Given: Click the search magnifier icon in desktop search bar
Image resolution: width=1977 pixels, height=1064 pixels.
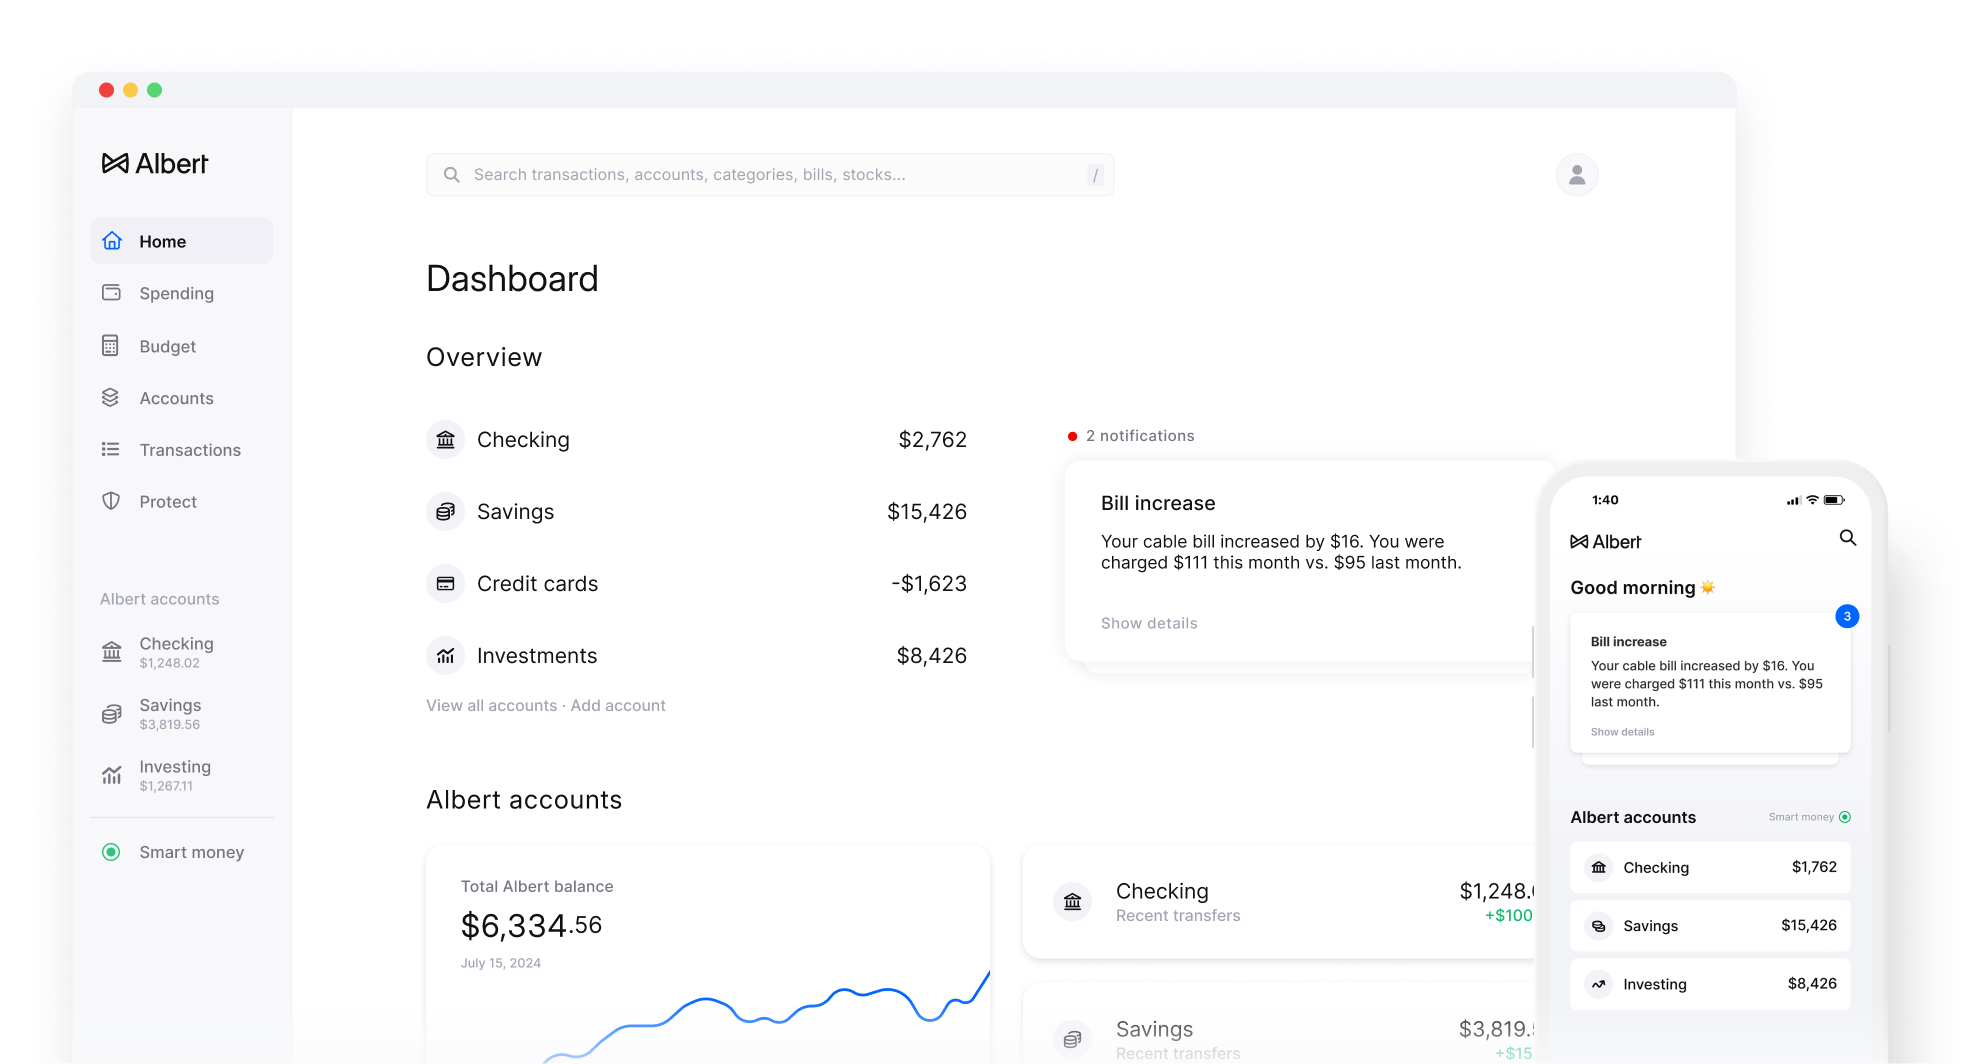Looking at the screenshot, I should pyautogui.click(x=452, y=175).
